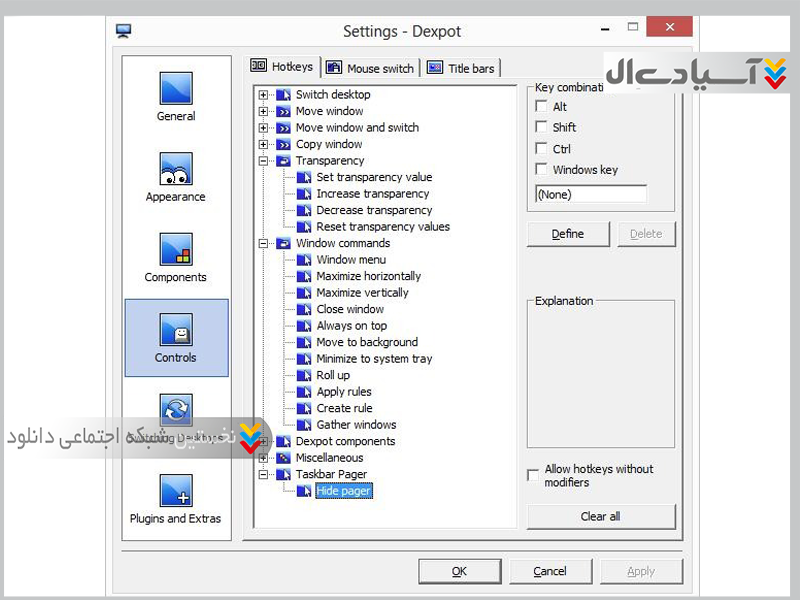Enable the Alt key checkbox
Viewport: 800px width, 600px height.
pos(542,107)
